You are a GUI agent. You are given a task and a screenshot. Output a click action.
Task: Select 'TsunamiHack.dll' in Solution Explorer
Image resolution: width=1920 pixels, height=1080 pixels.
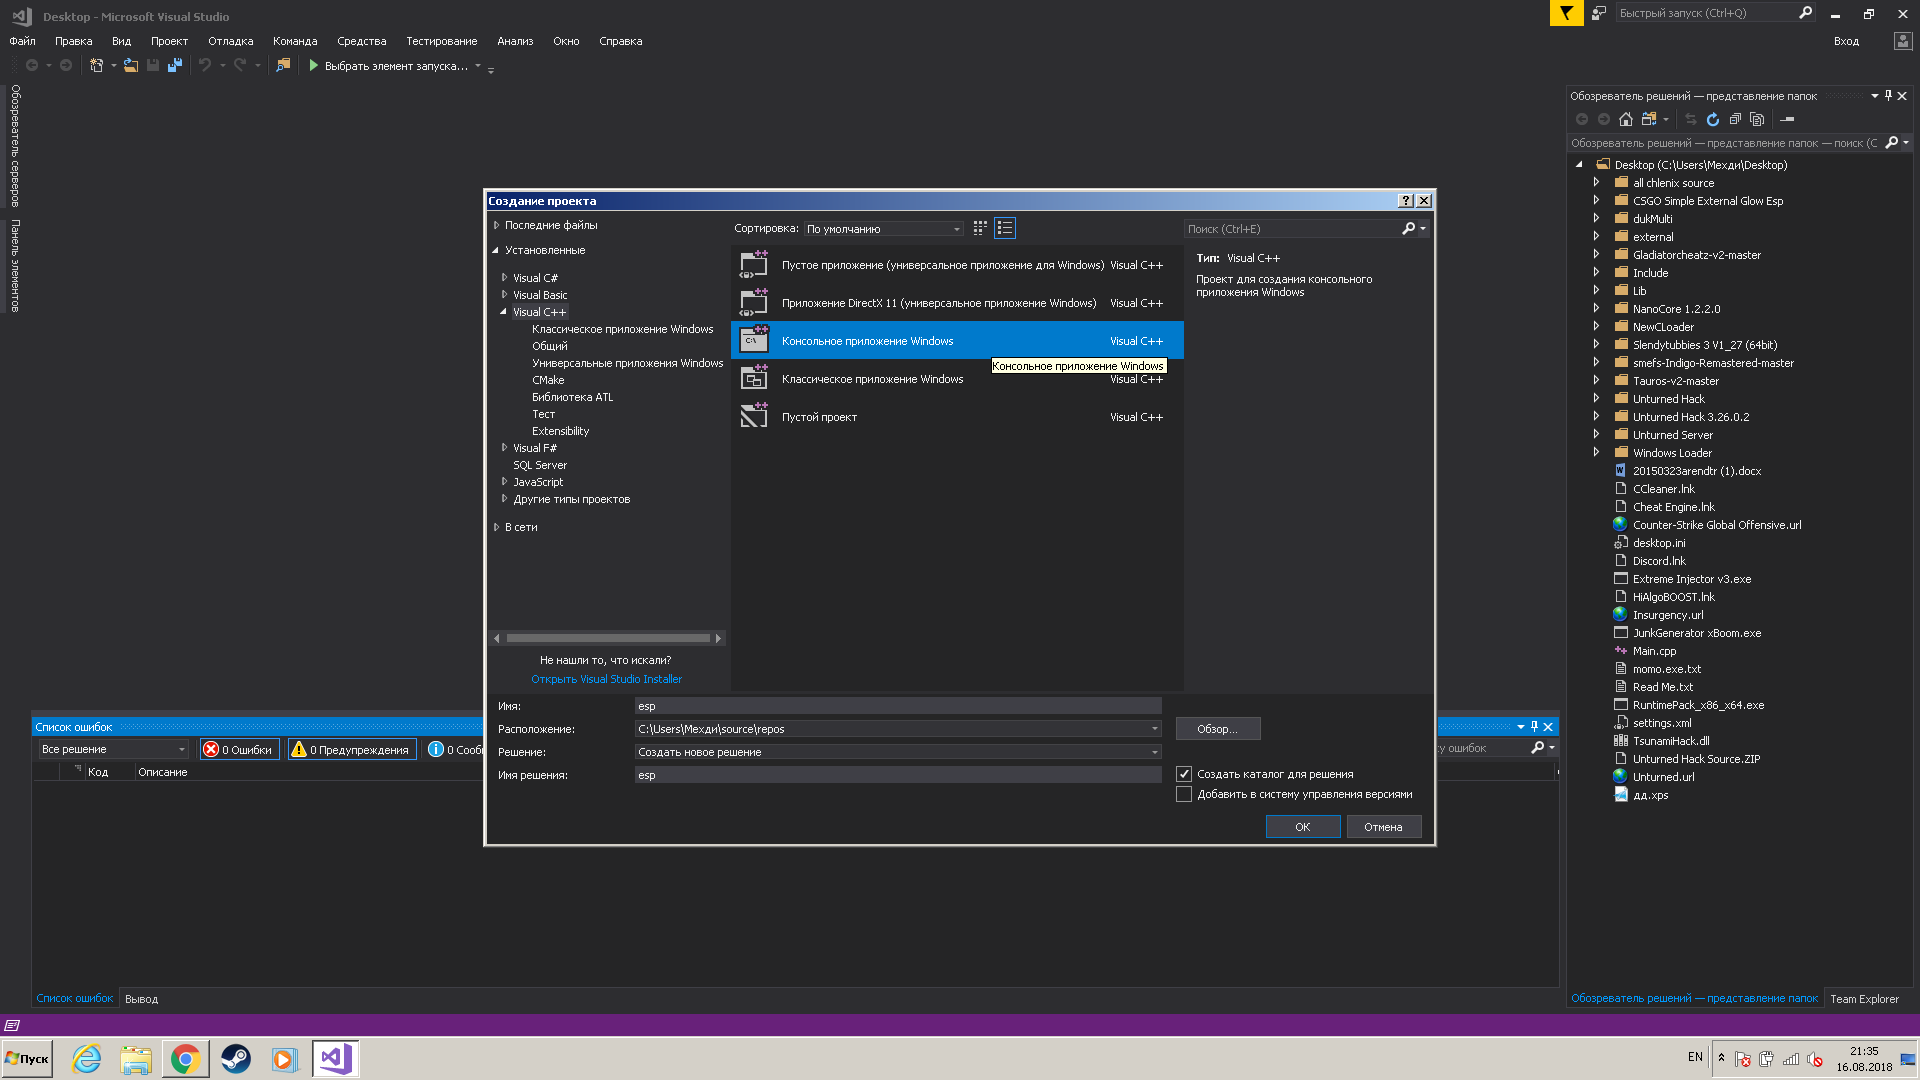point(1670,741)
